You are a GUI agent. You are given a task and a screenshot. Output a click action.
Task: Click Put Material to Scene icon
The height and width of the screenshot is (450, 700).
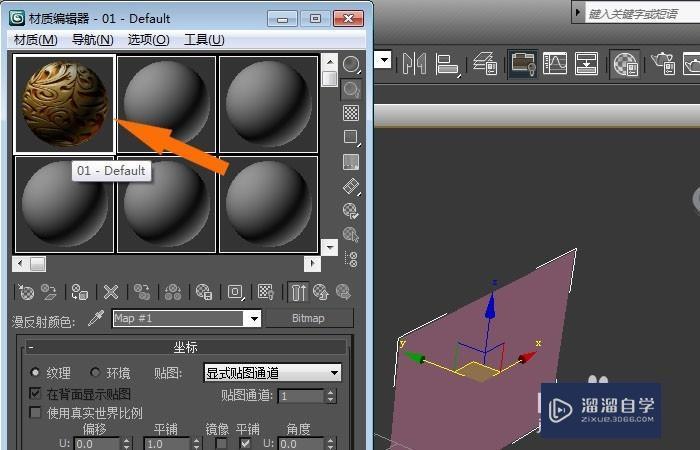coord(49,292)
